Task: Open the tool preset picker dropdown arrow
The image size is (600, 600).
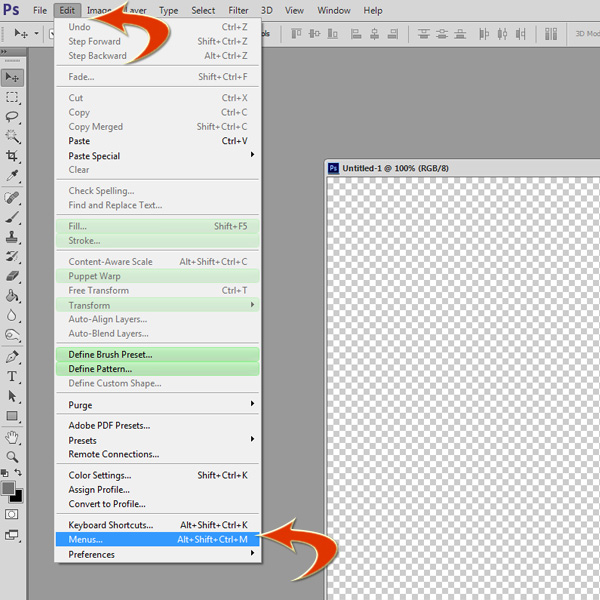Action: 36,34
